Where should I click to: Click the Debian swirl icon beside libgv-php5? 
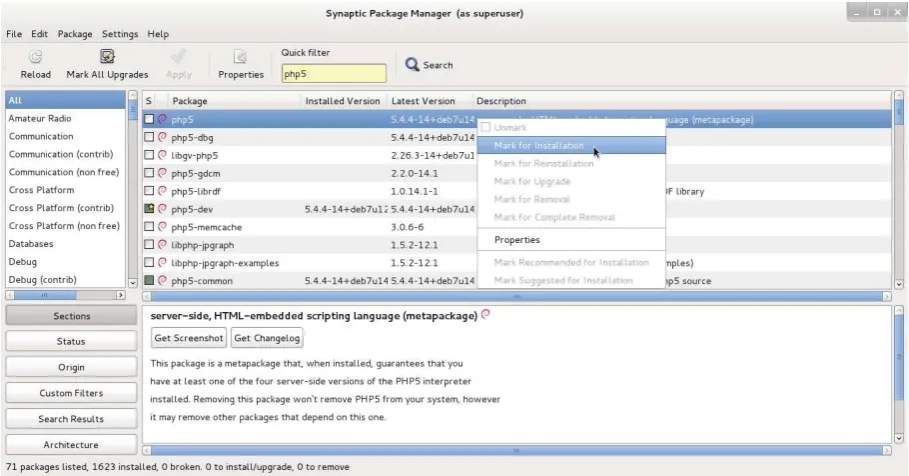pyautogui.click(x=162, y=155)
